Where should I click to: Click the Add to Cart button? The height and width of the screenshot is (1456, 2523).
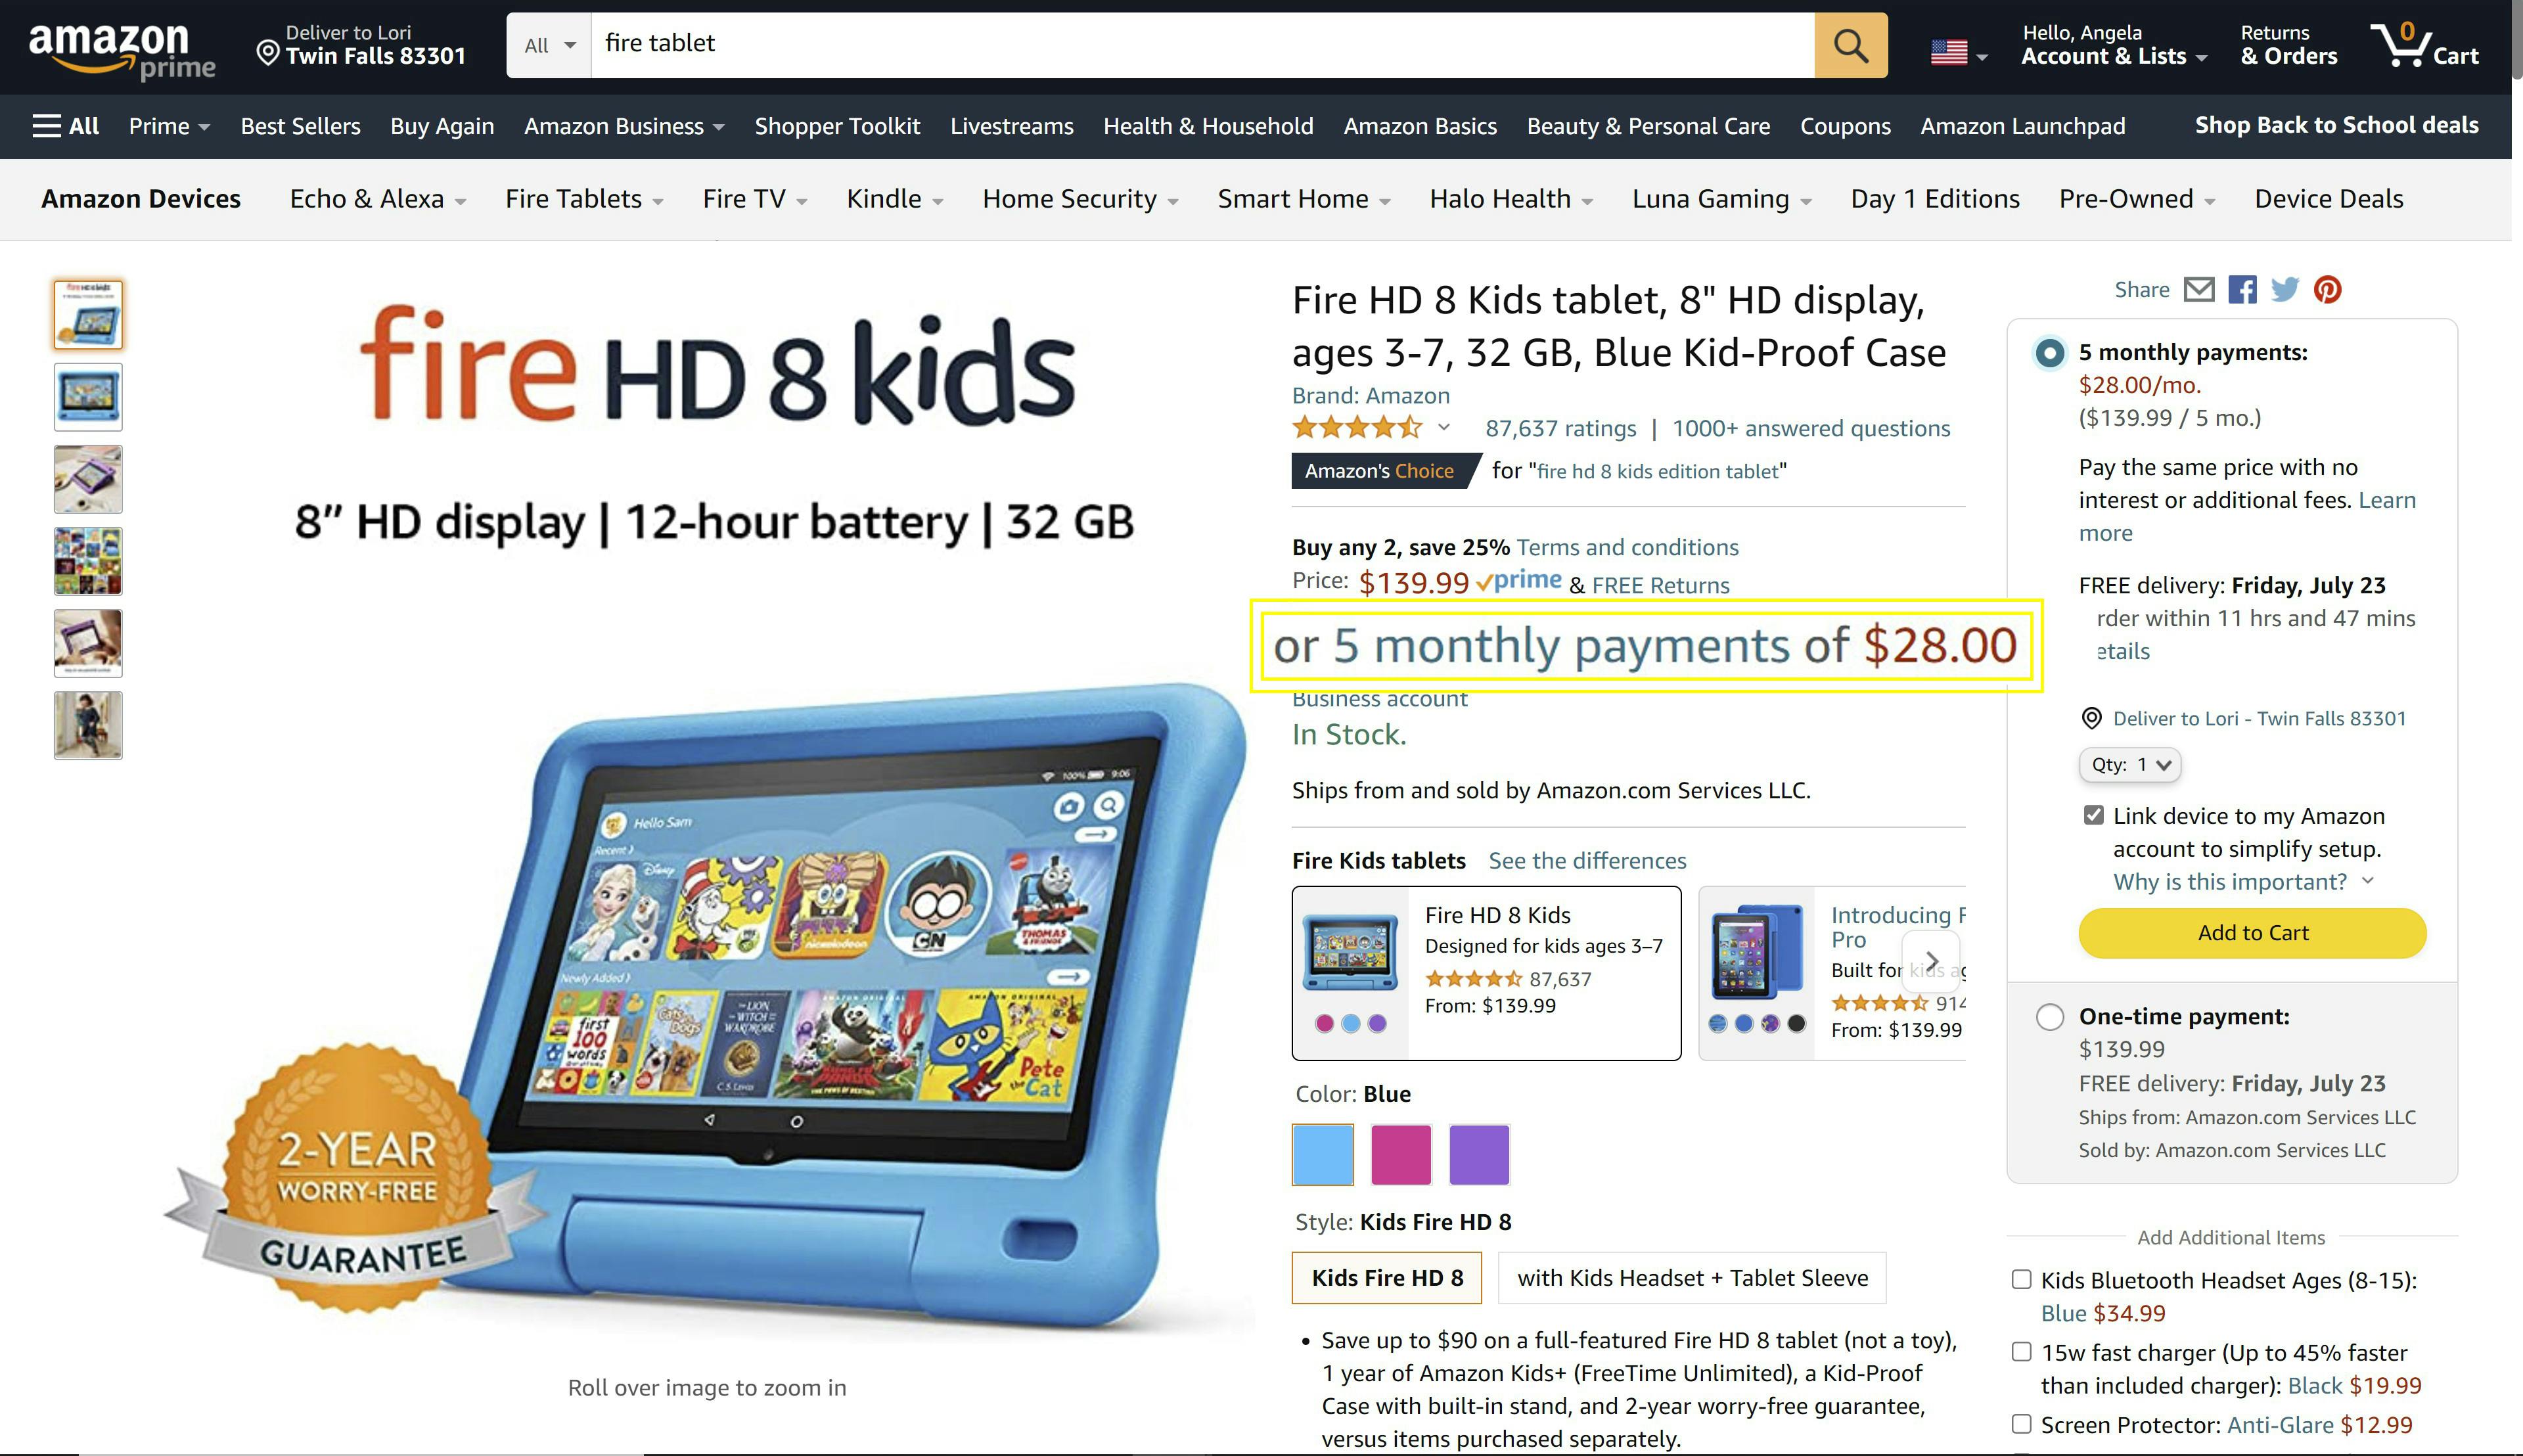(2252, 933)
